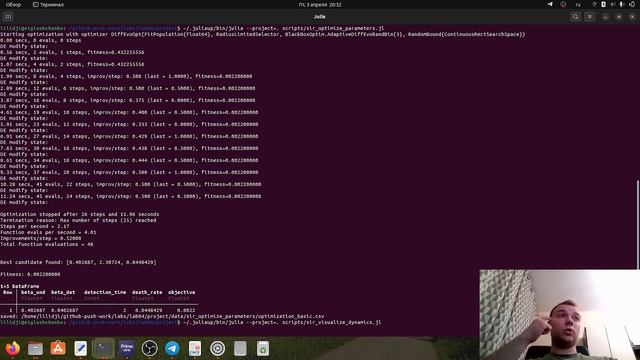Click the microphone icon in system tray

point(622,4)
